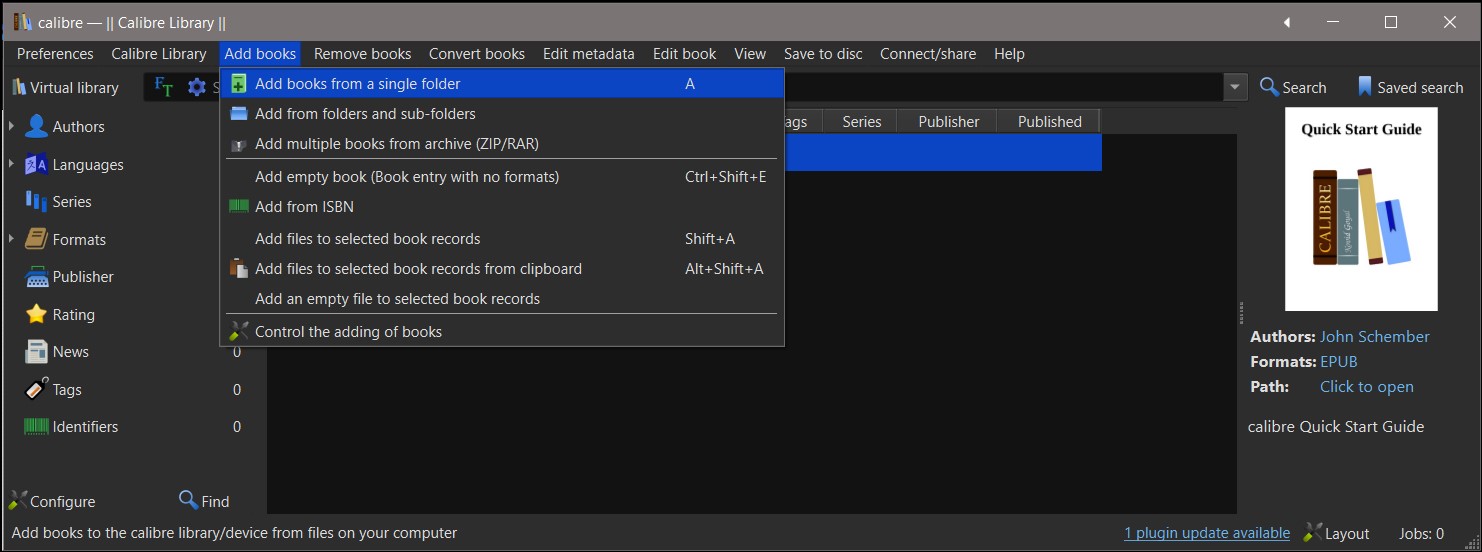The width and height of the screenshot is (1482, 552).
Task: Click the blue gear icon beside the search bar
Action: (x=197, y=88)
